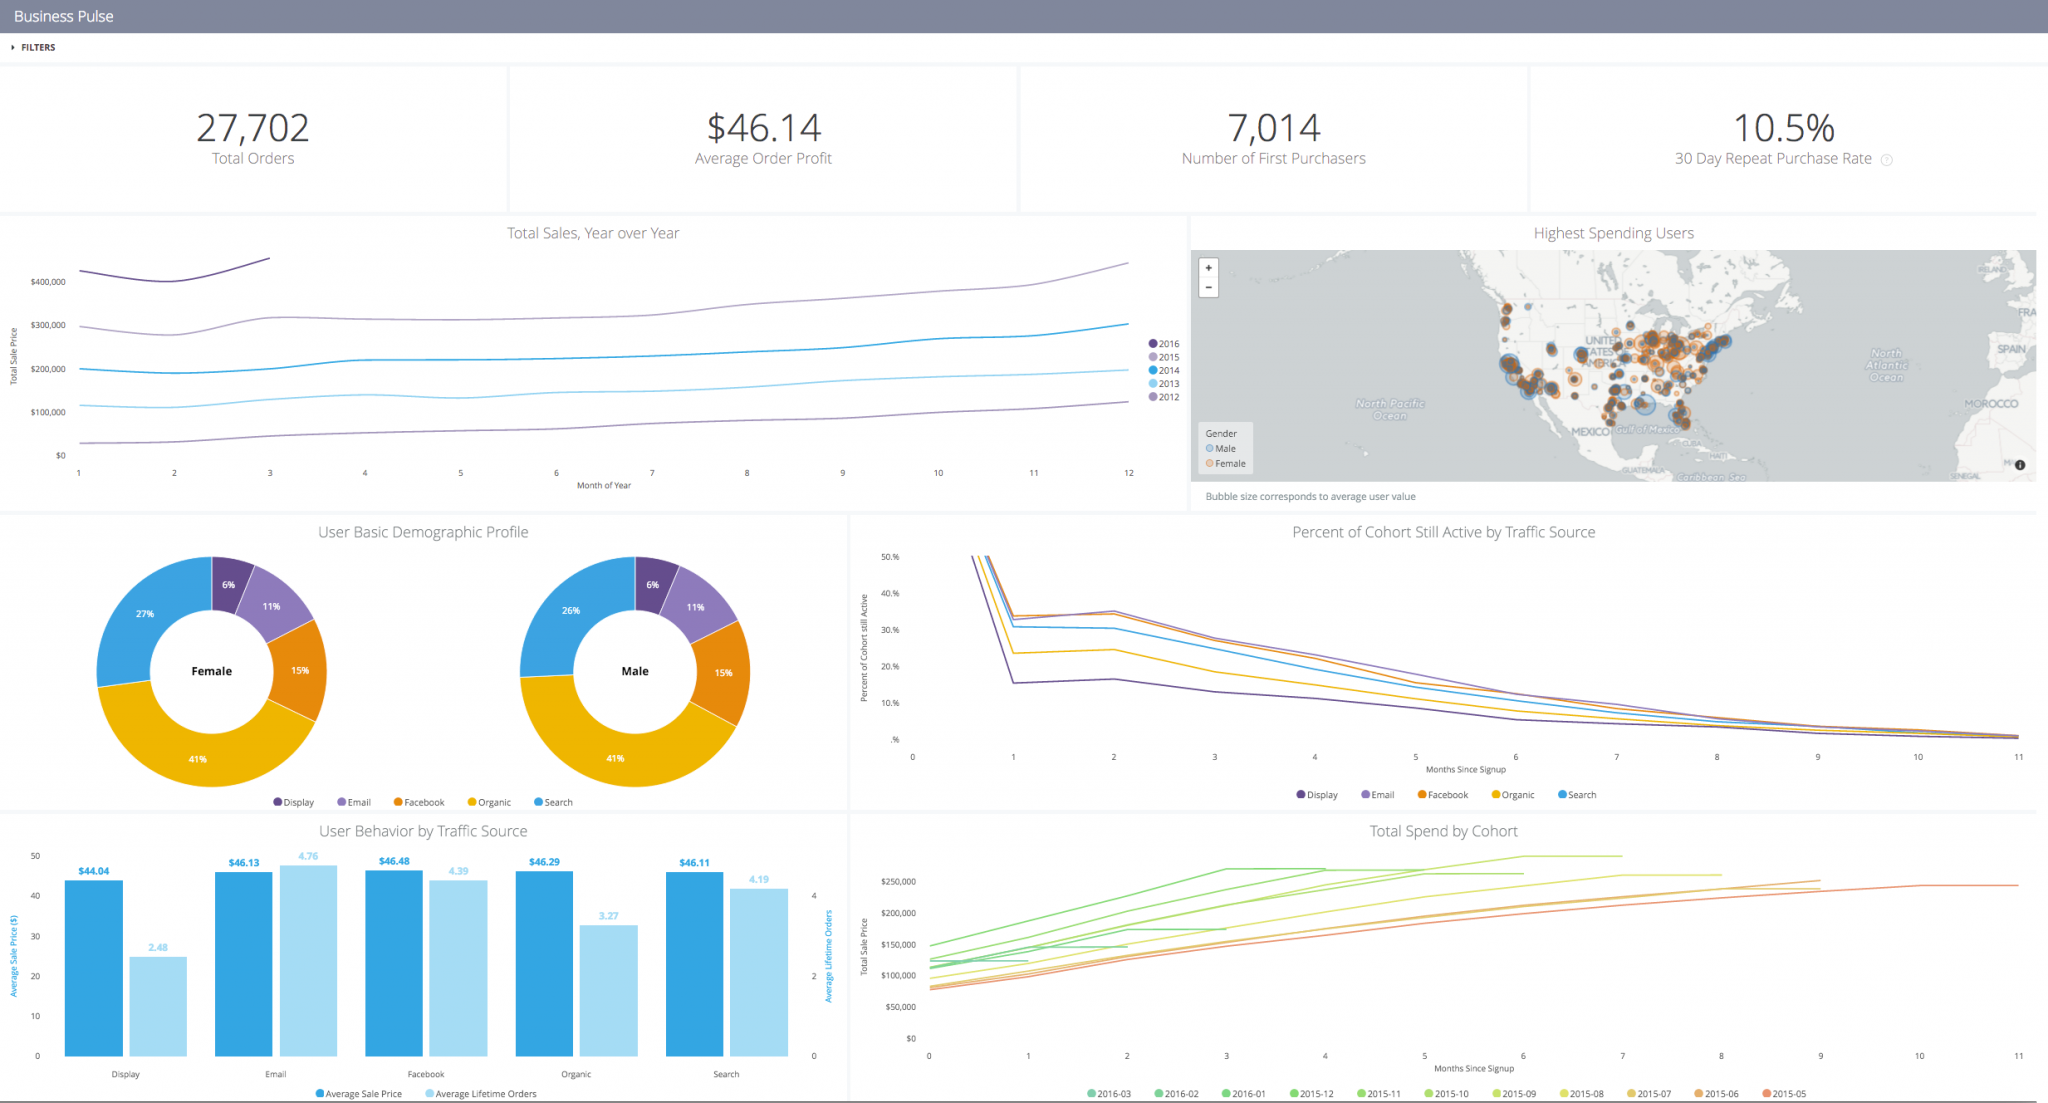Image resolution: width=2048 pixels, height=1103 pixels.
Task: Click the help icon beside 30 Day Repeat Purchase Rate
Action: pos(1888,159)
